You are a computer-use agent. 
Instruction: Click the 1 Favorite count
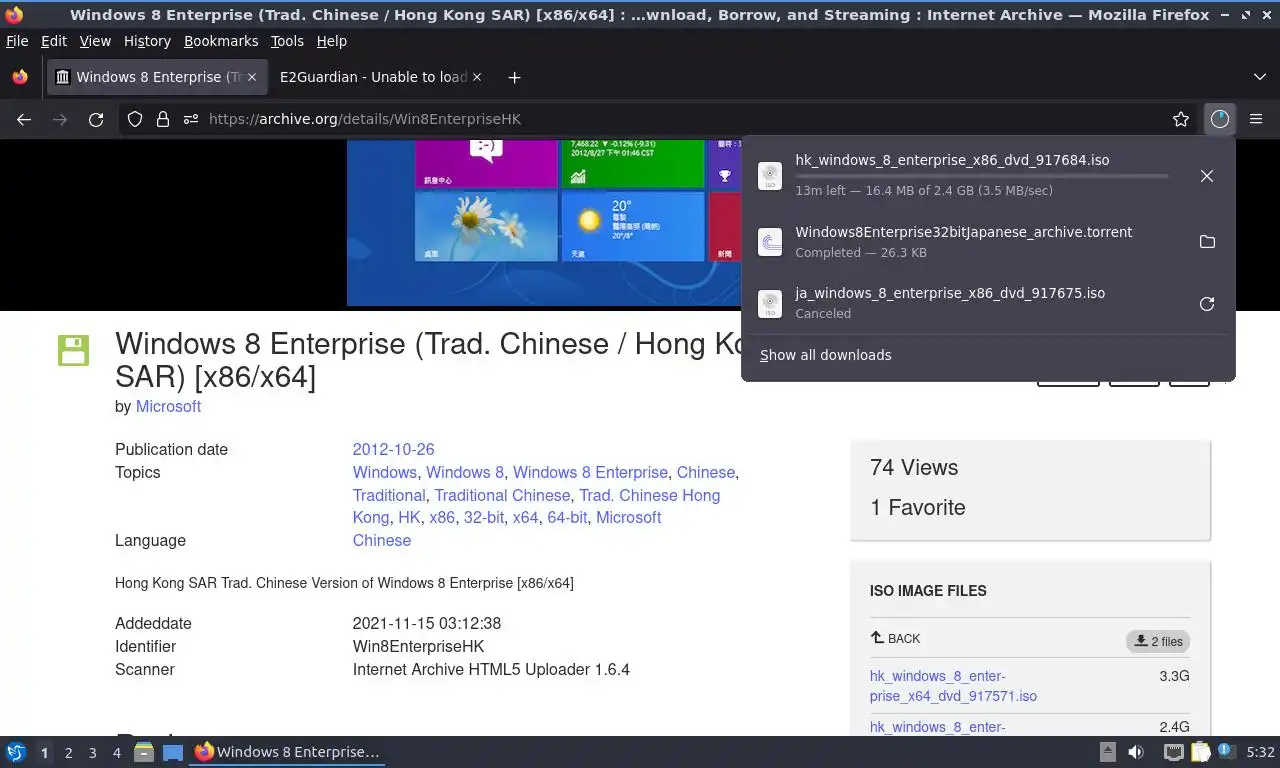point(918,507)
